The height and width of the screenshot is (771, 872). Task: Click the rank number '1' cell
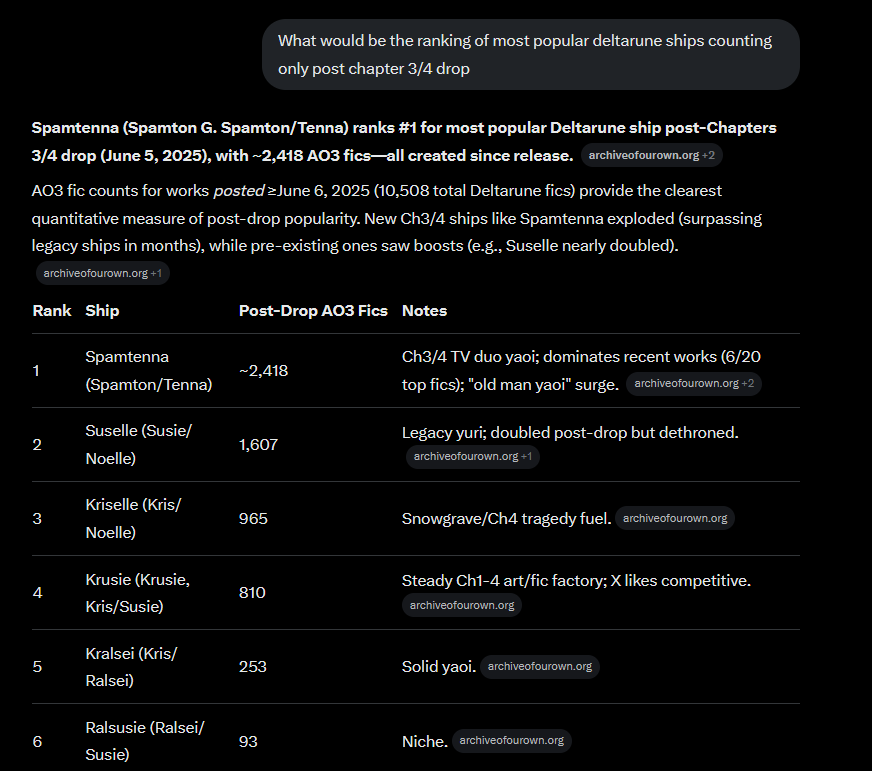(x=36, y=370)
